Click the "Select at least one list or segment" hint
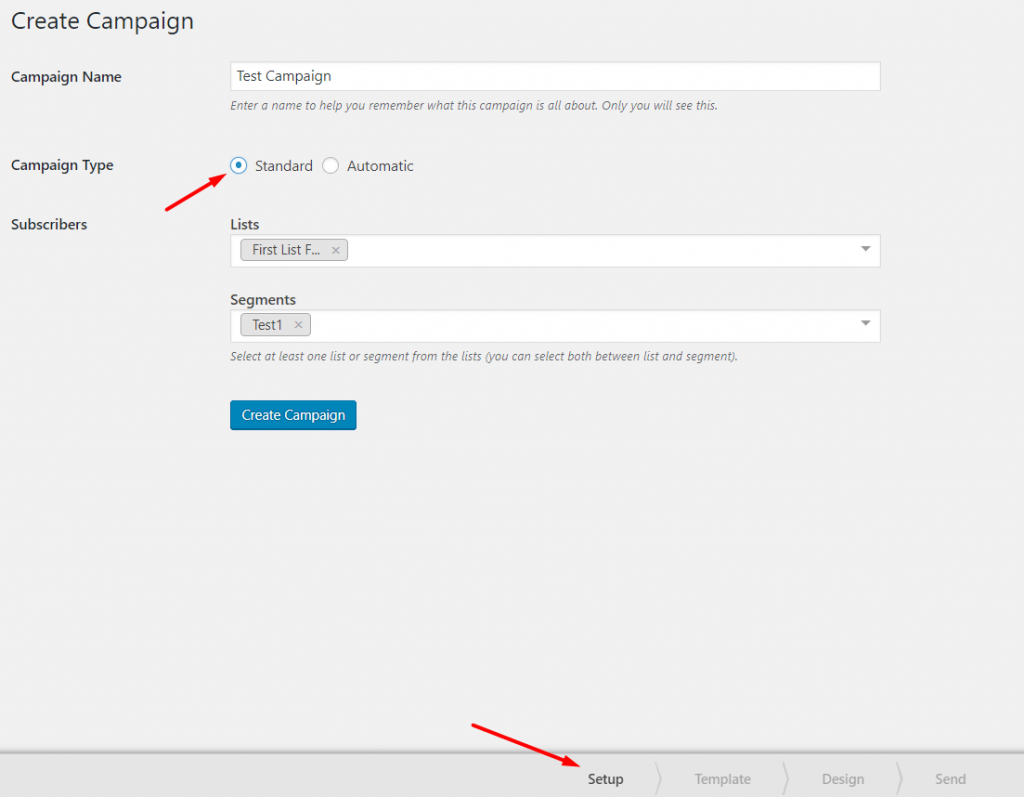Image resolution: width=1024 pixels, height=797 pixels. 484,357
